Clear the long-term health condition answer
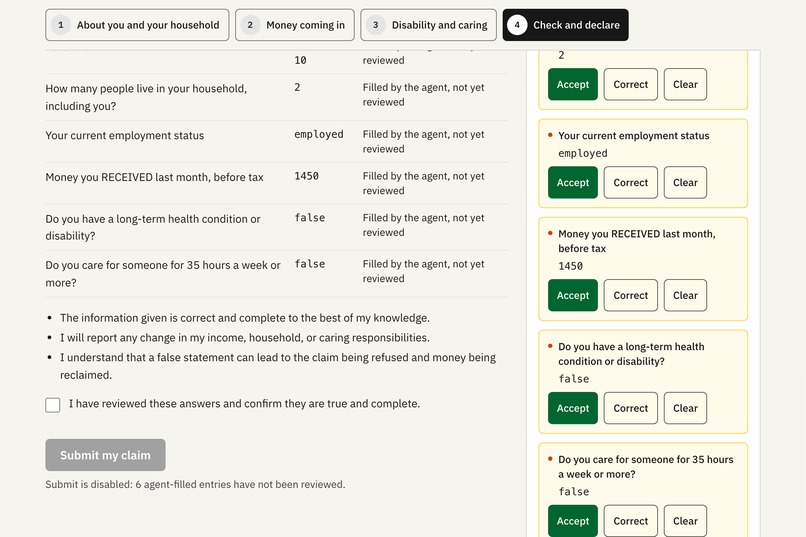 [x=685, y=408]
